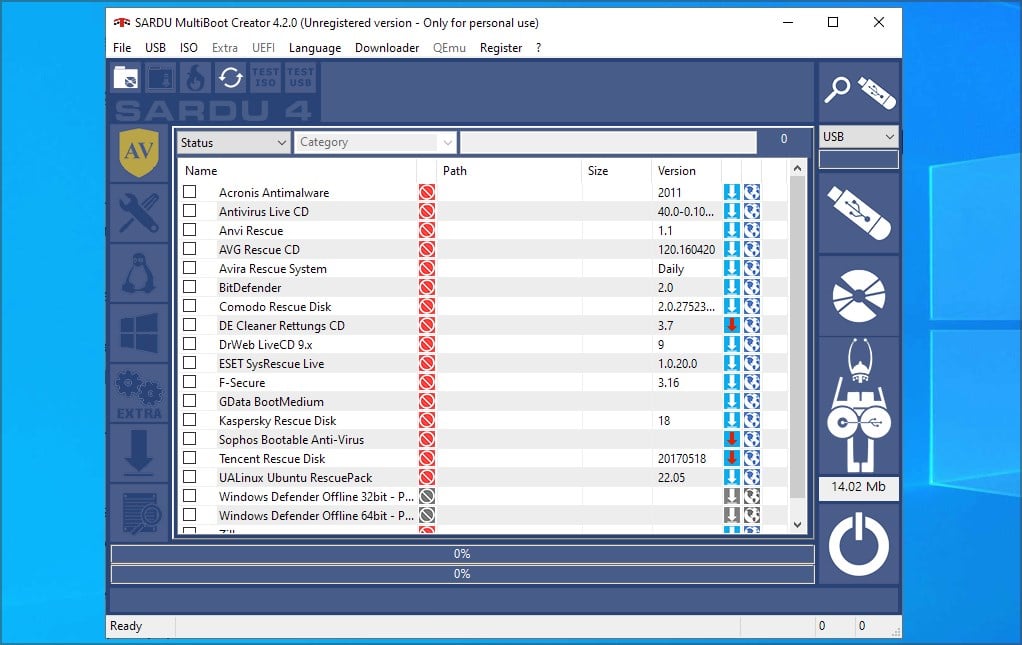Click the Test ISO toolbar icon
The width and height of the screenshot is (1022, 645).
click(265, 77)
